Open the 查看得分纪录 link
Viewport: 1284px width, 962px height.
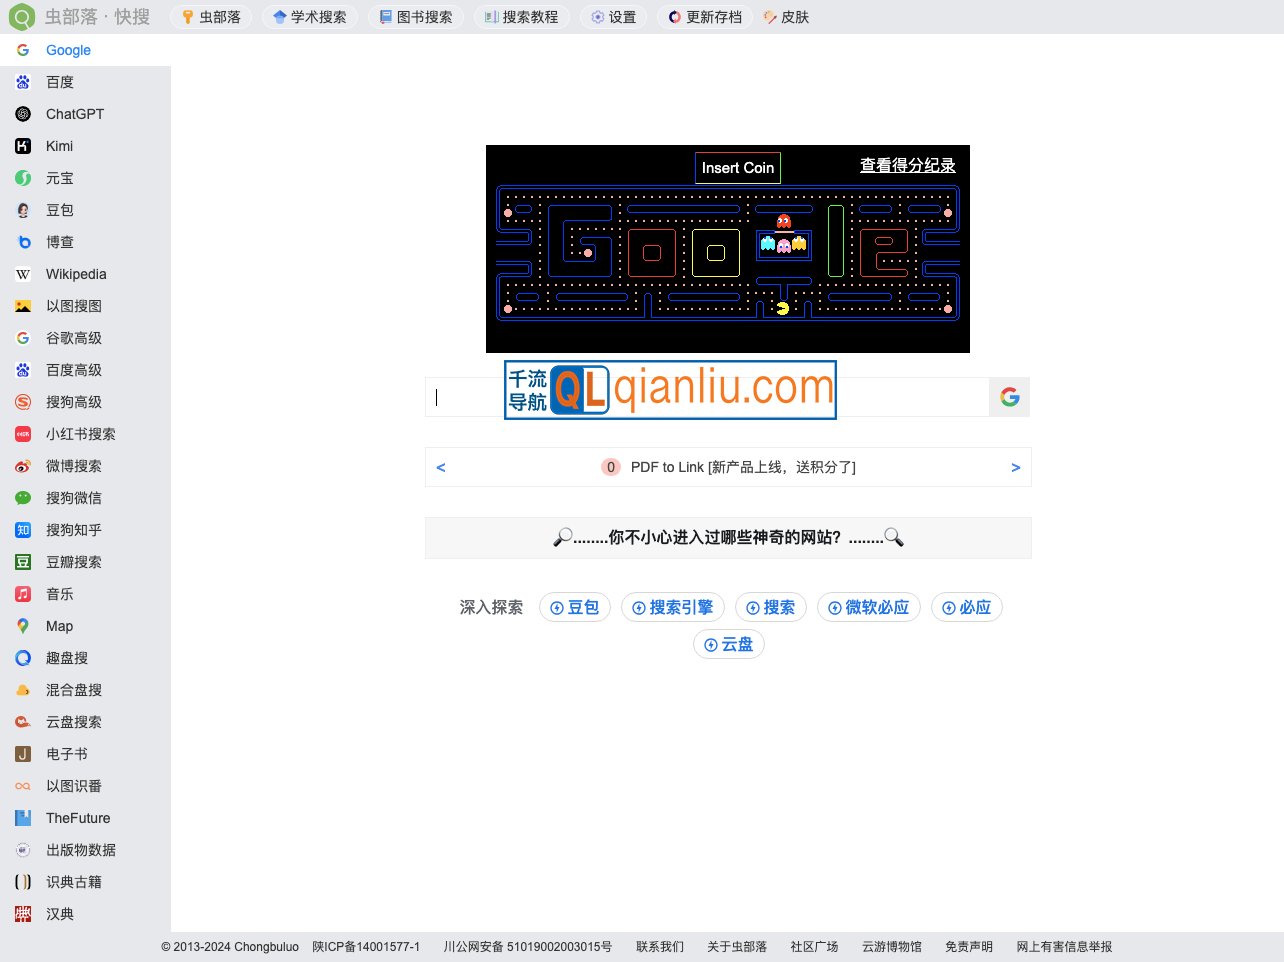click(x=907, y=165)
